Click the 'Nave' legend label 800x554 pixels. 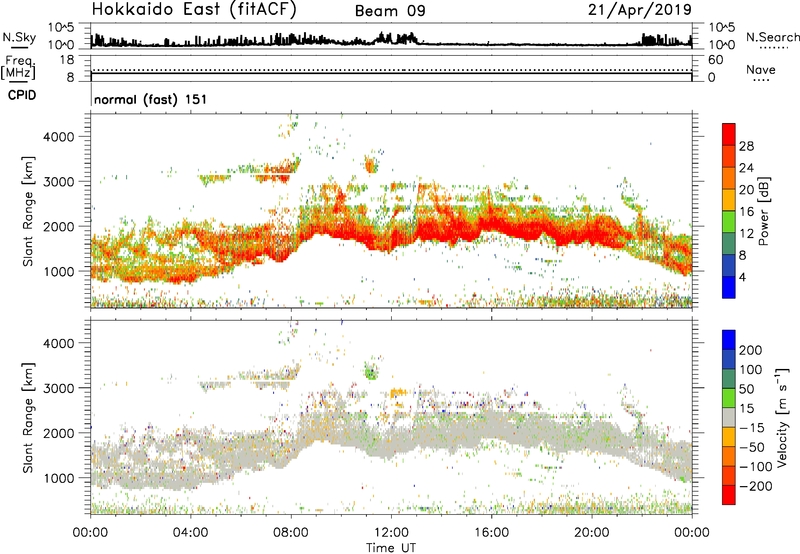point(761,69)
